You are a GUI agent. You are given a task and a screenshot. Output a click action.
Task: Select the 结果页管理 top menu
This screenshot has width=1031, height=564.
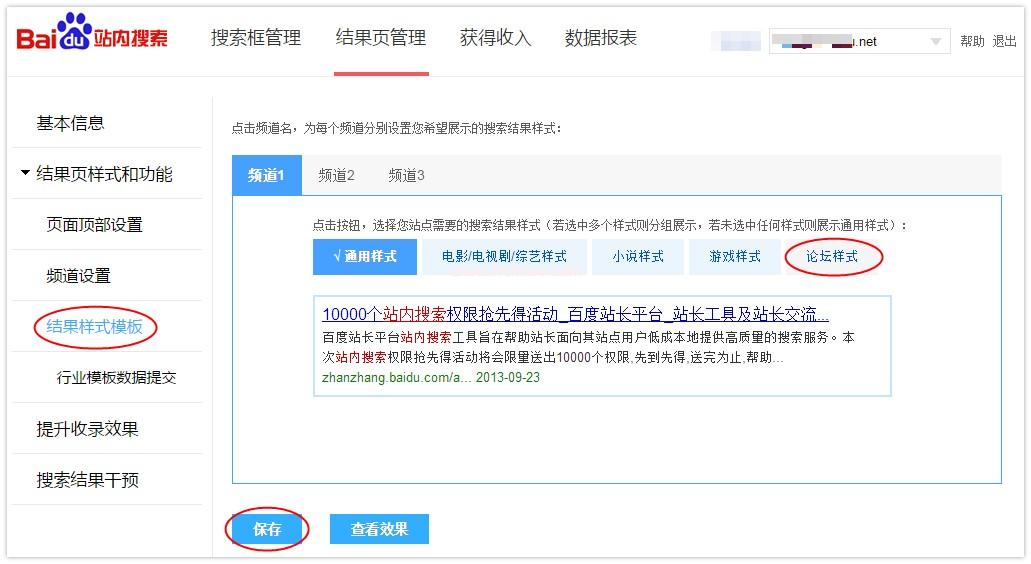pos(381,38)
